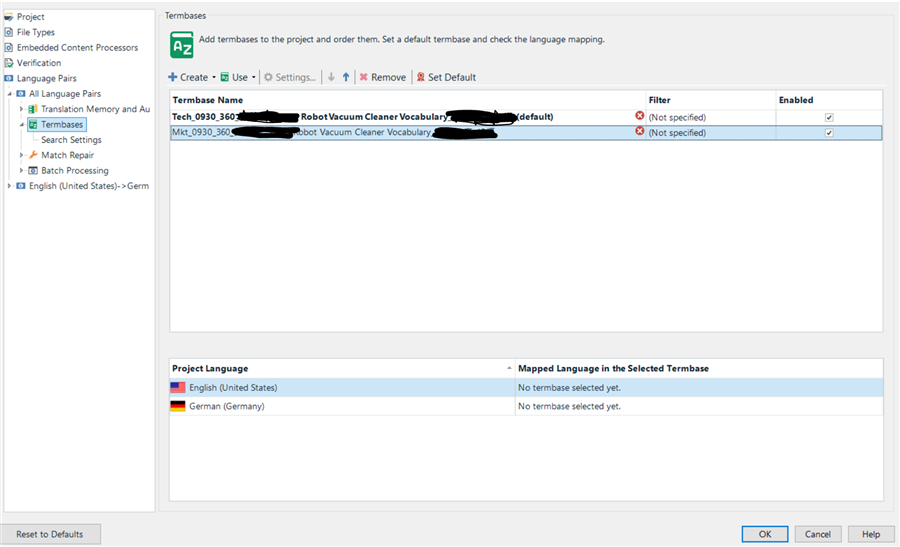
Task: Select Verification in the tree
Action: coord(38,63)
